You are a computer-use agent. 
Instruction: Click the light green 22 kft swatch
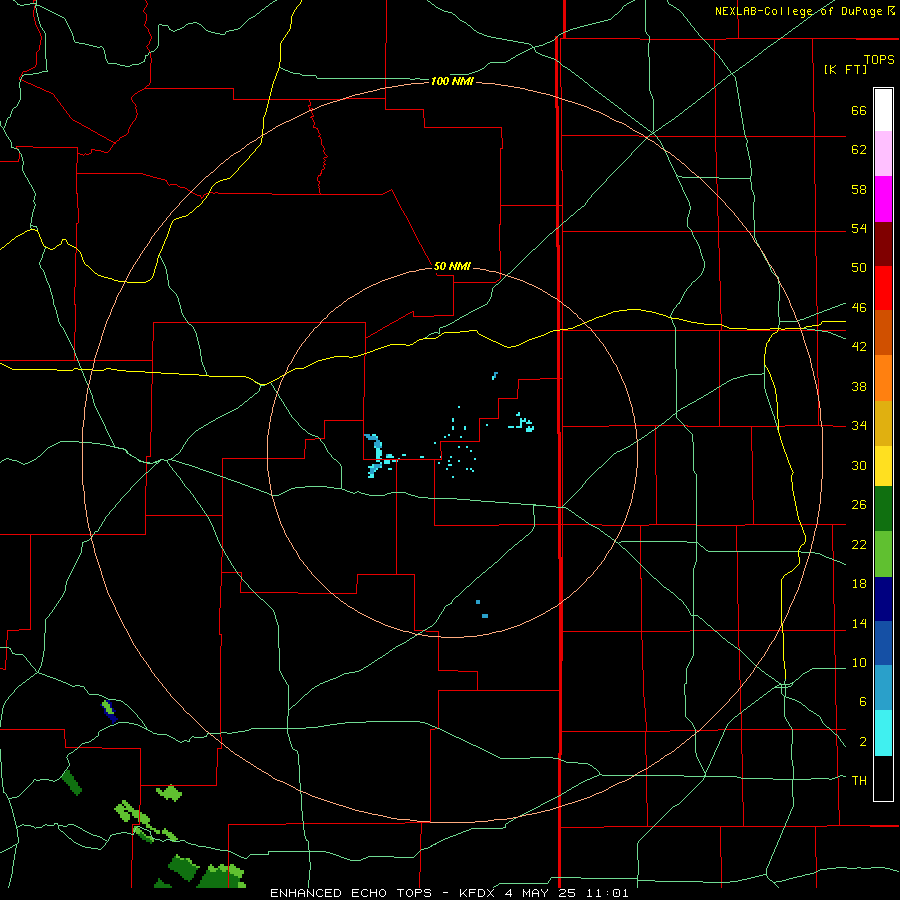(x=883, y=554)
